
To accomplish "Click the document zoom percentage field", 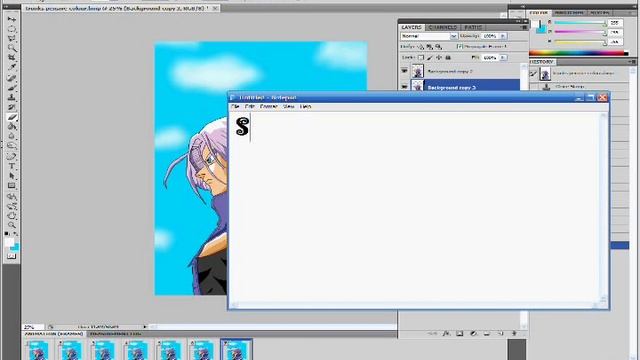I will click(x=33, y=327).
